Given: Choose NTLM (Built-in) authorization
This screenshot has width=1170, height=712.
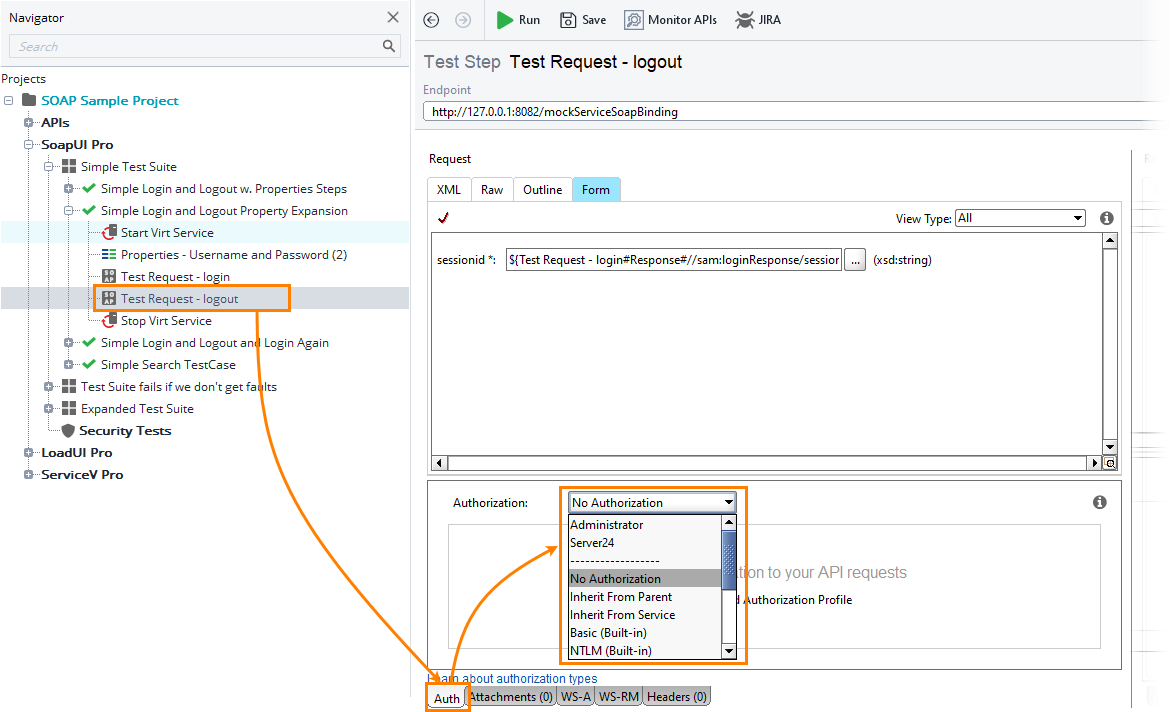Looking at the screenshot, I should [645, 650].
